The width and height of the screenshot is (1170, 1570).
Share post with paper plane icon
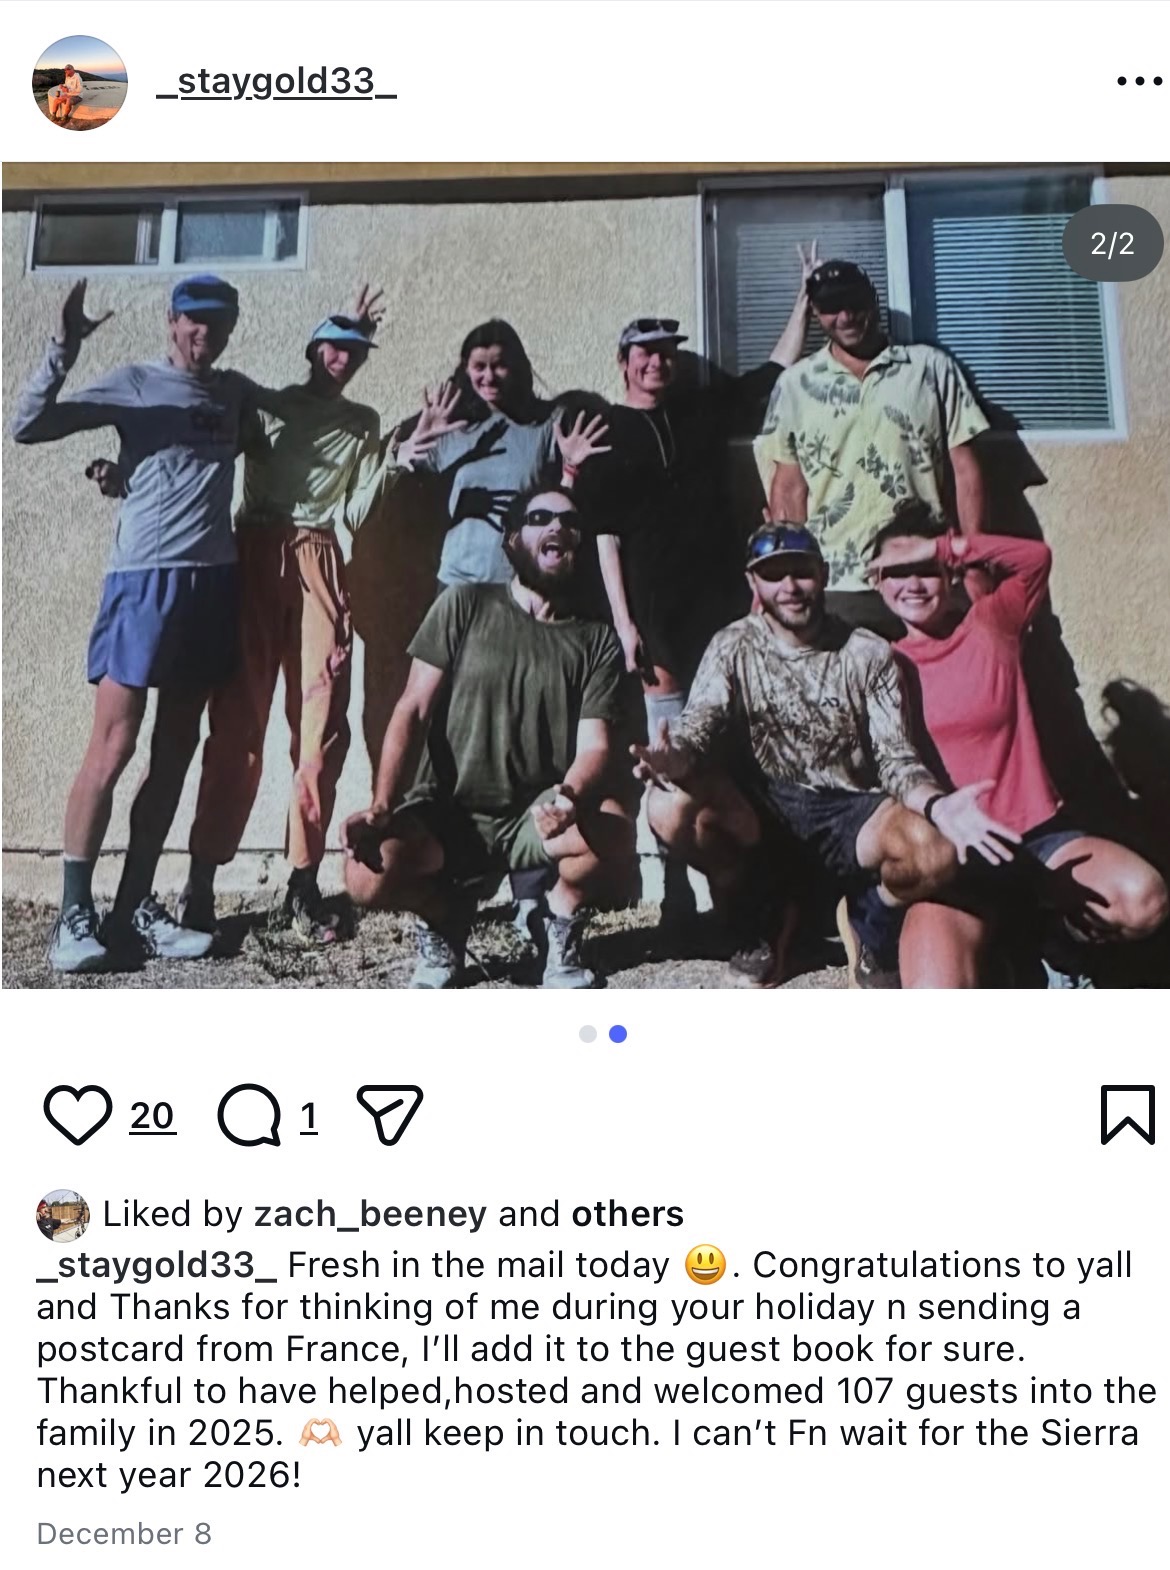[390, 1114]
